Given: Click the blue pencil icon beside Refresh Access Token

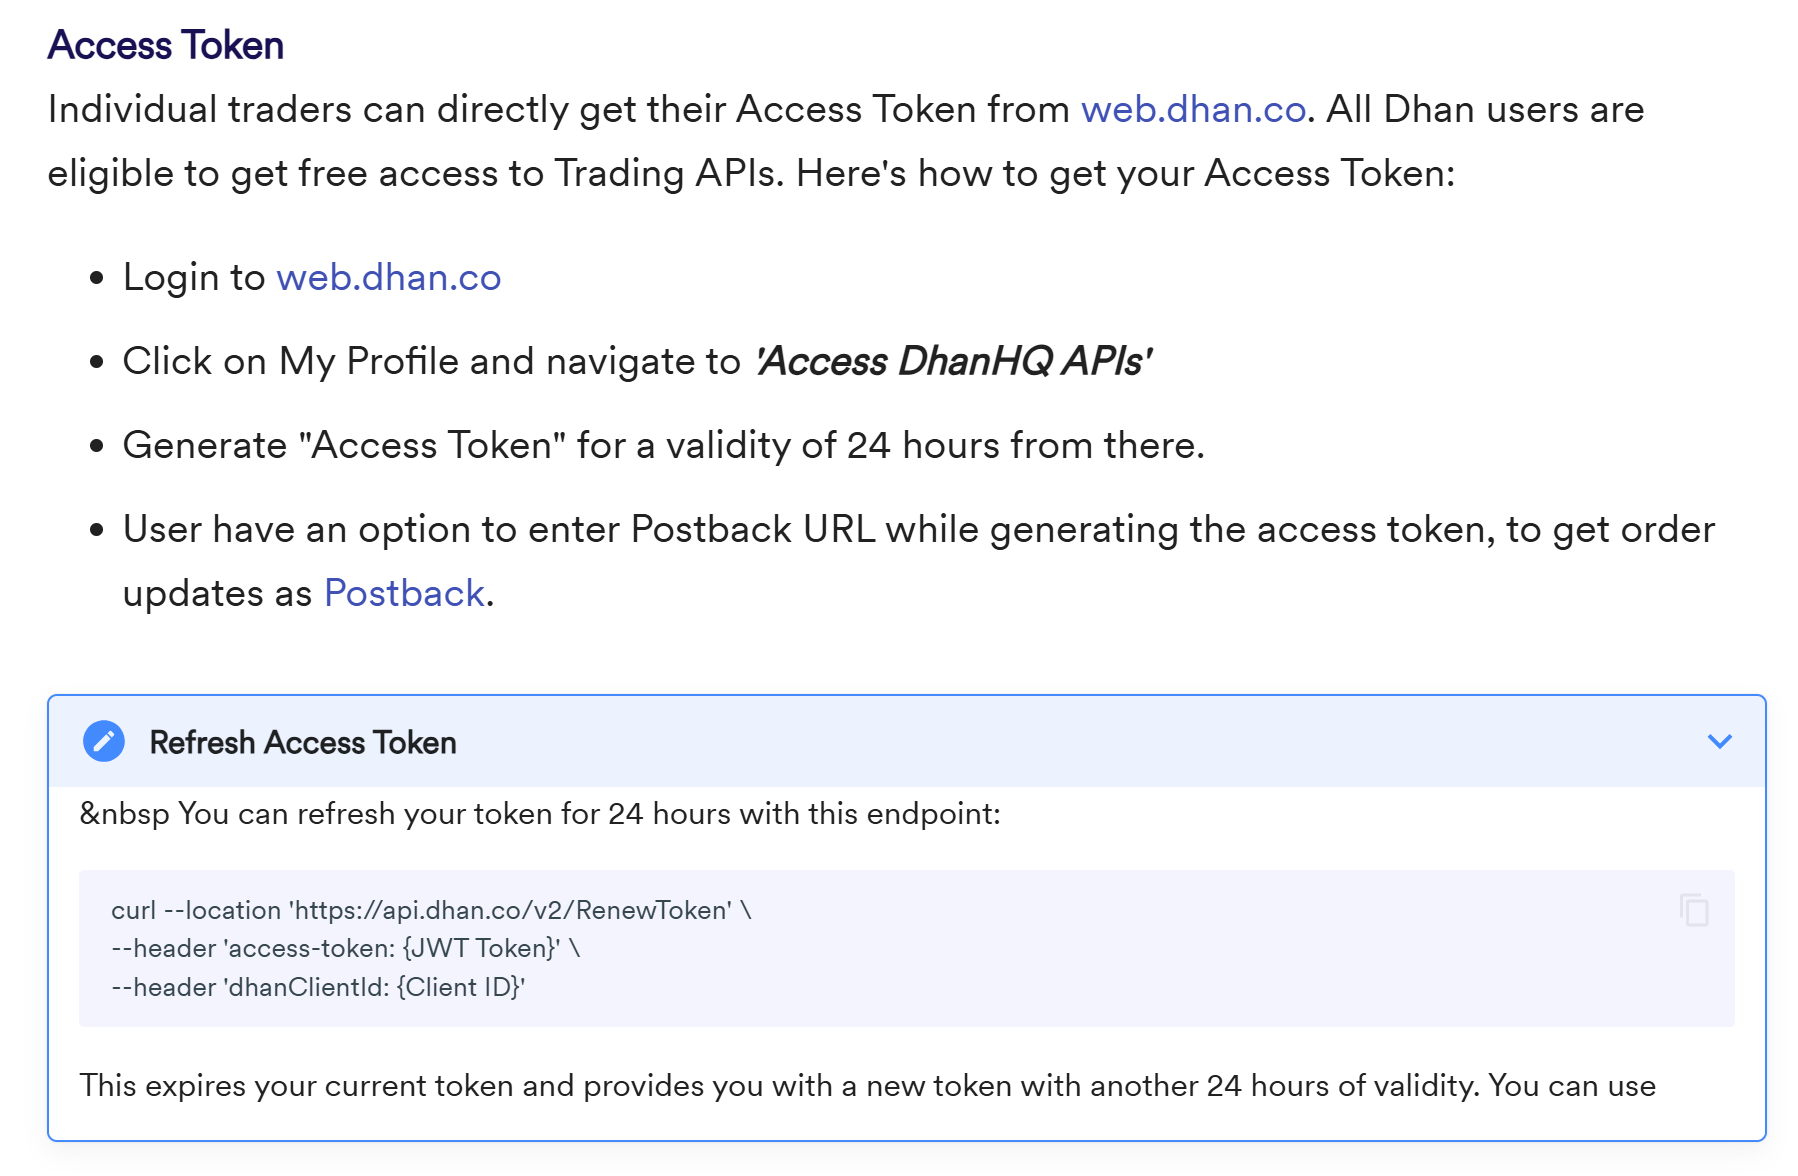Looking at the screenshot, I should (104, 742).
